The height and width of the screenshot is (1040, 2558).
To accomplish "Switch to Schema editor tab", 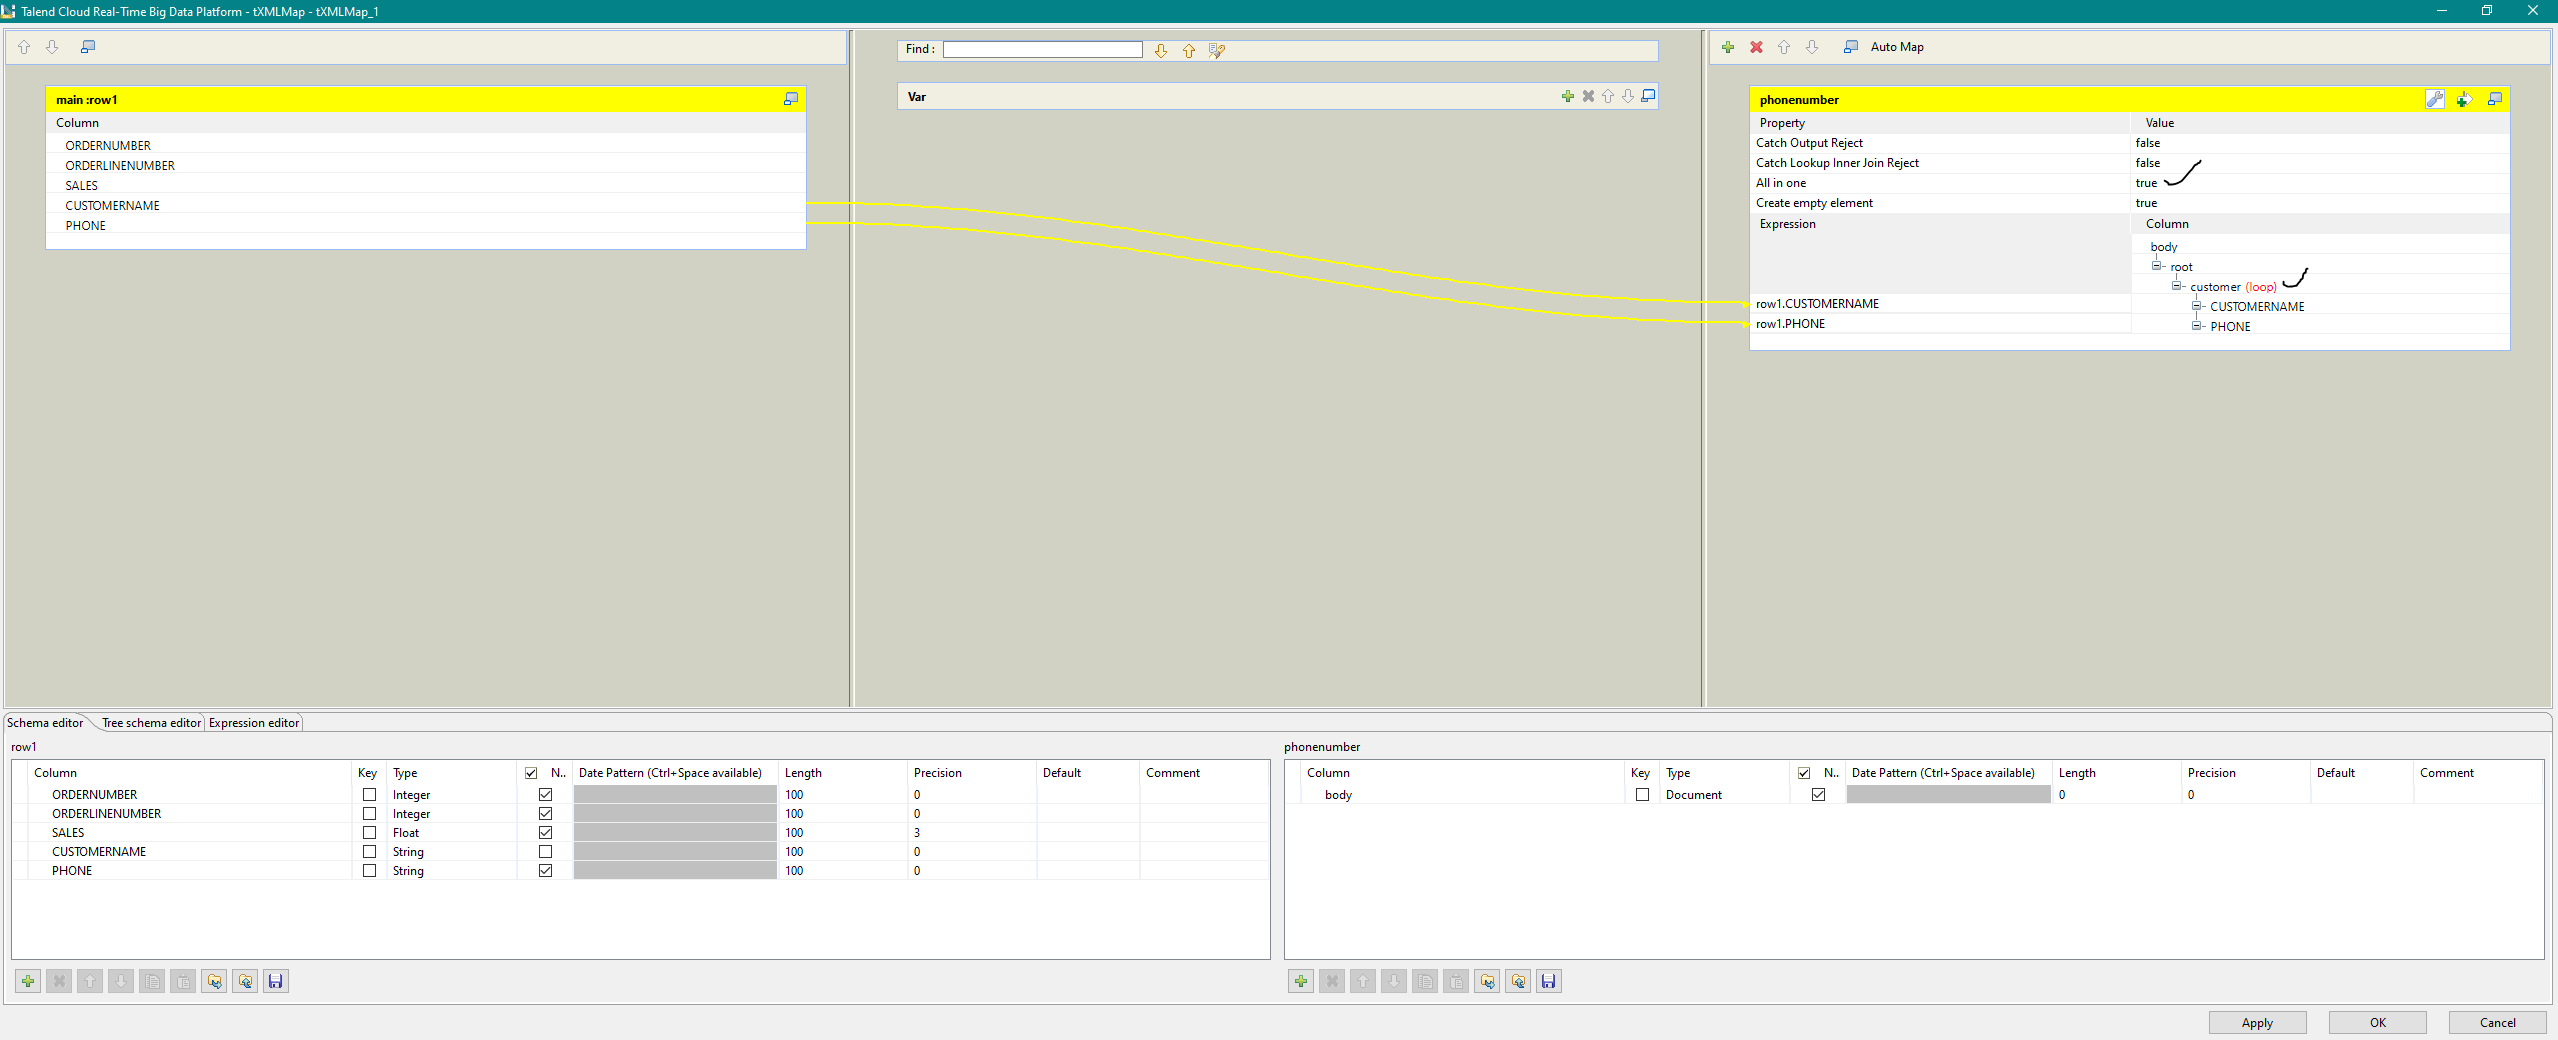I will [x=46, y=723].
